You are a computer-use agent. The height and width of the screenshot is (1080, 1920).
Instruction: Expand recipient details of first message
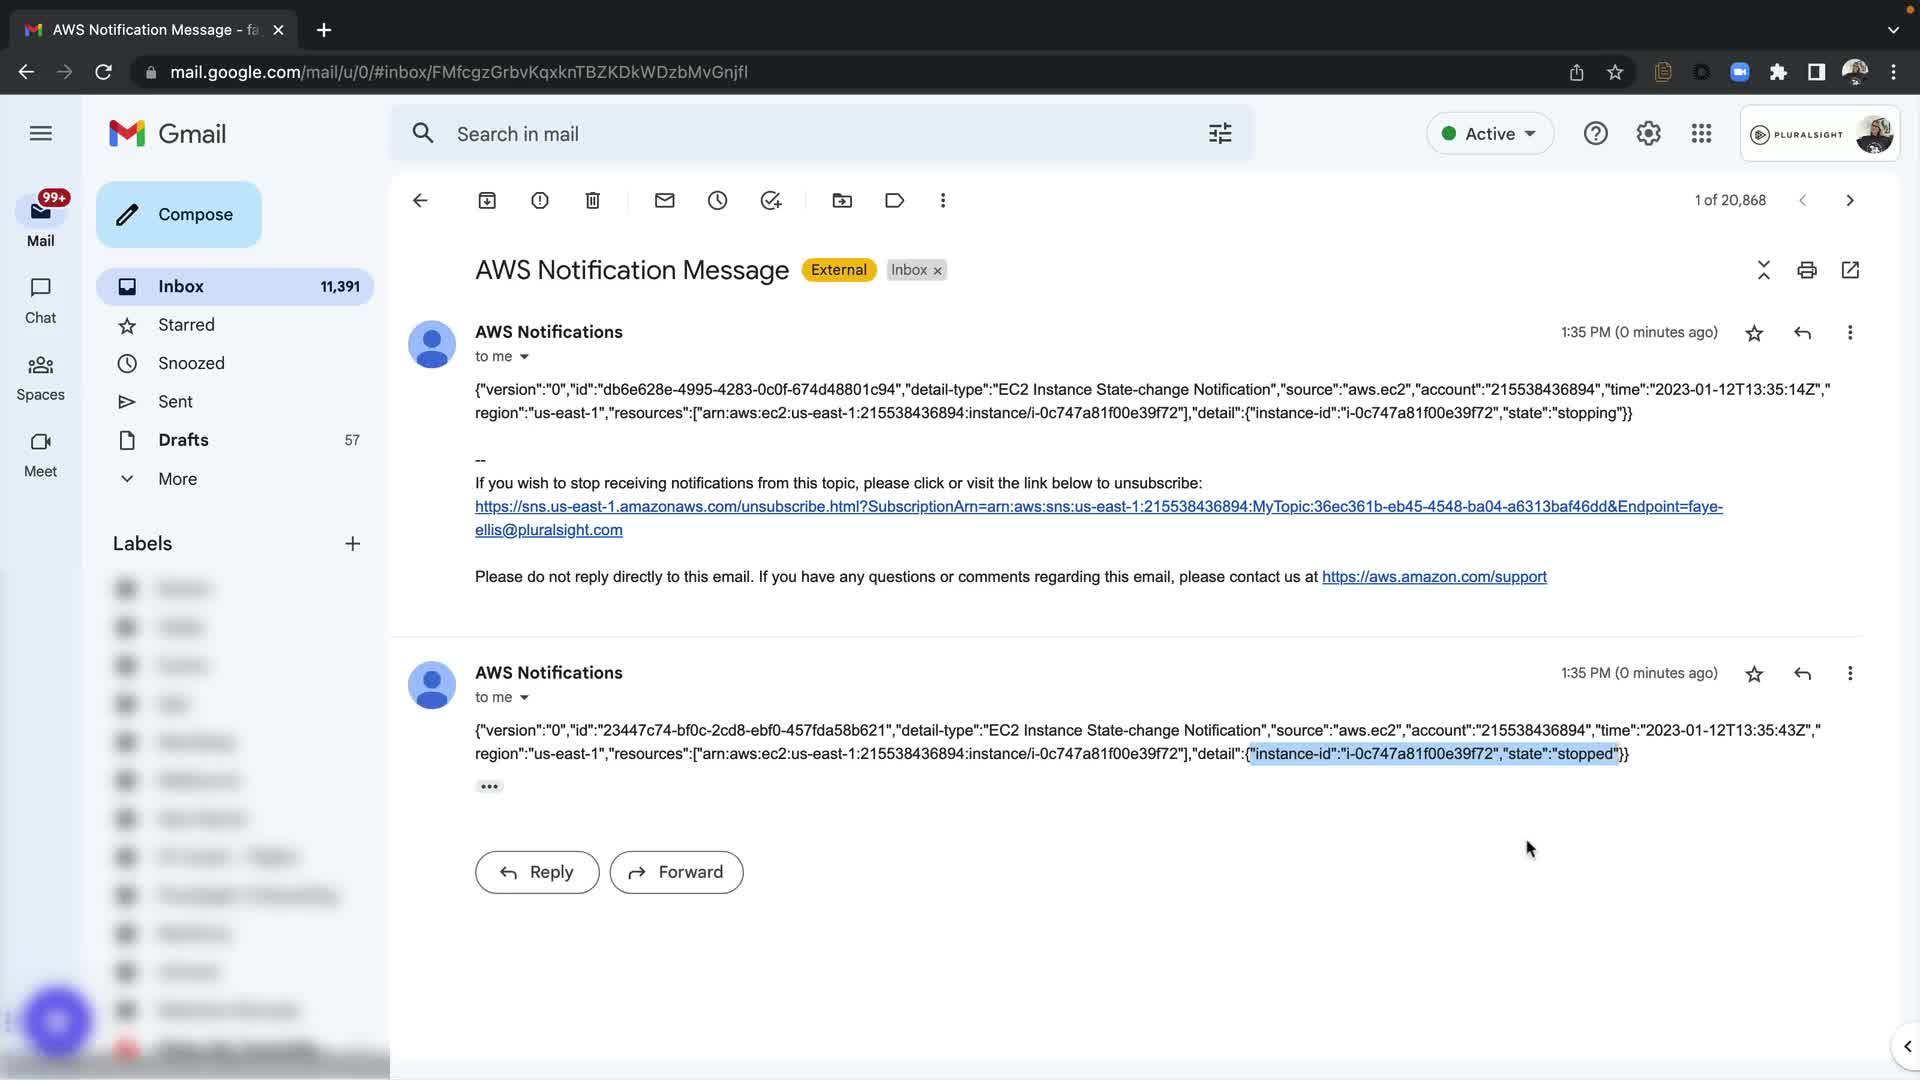[524, 357]
